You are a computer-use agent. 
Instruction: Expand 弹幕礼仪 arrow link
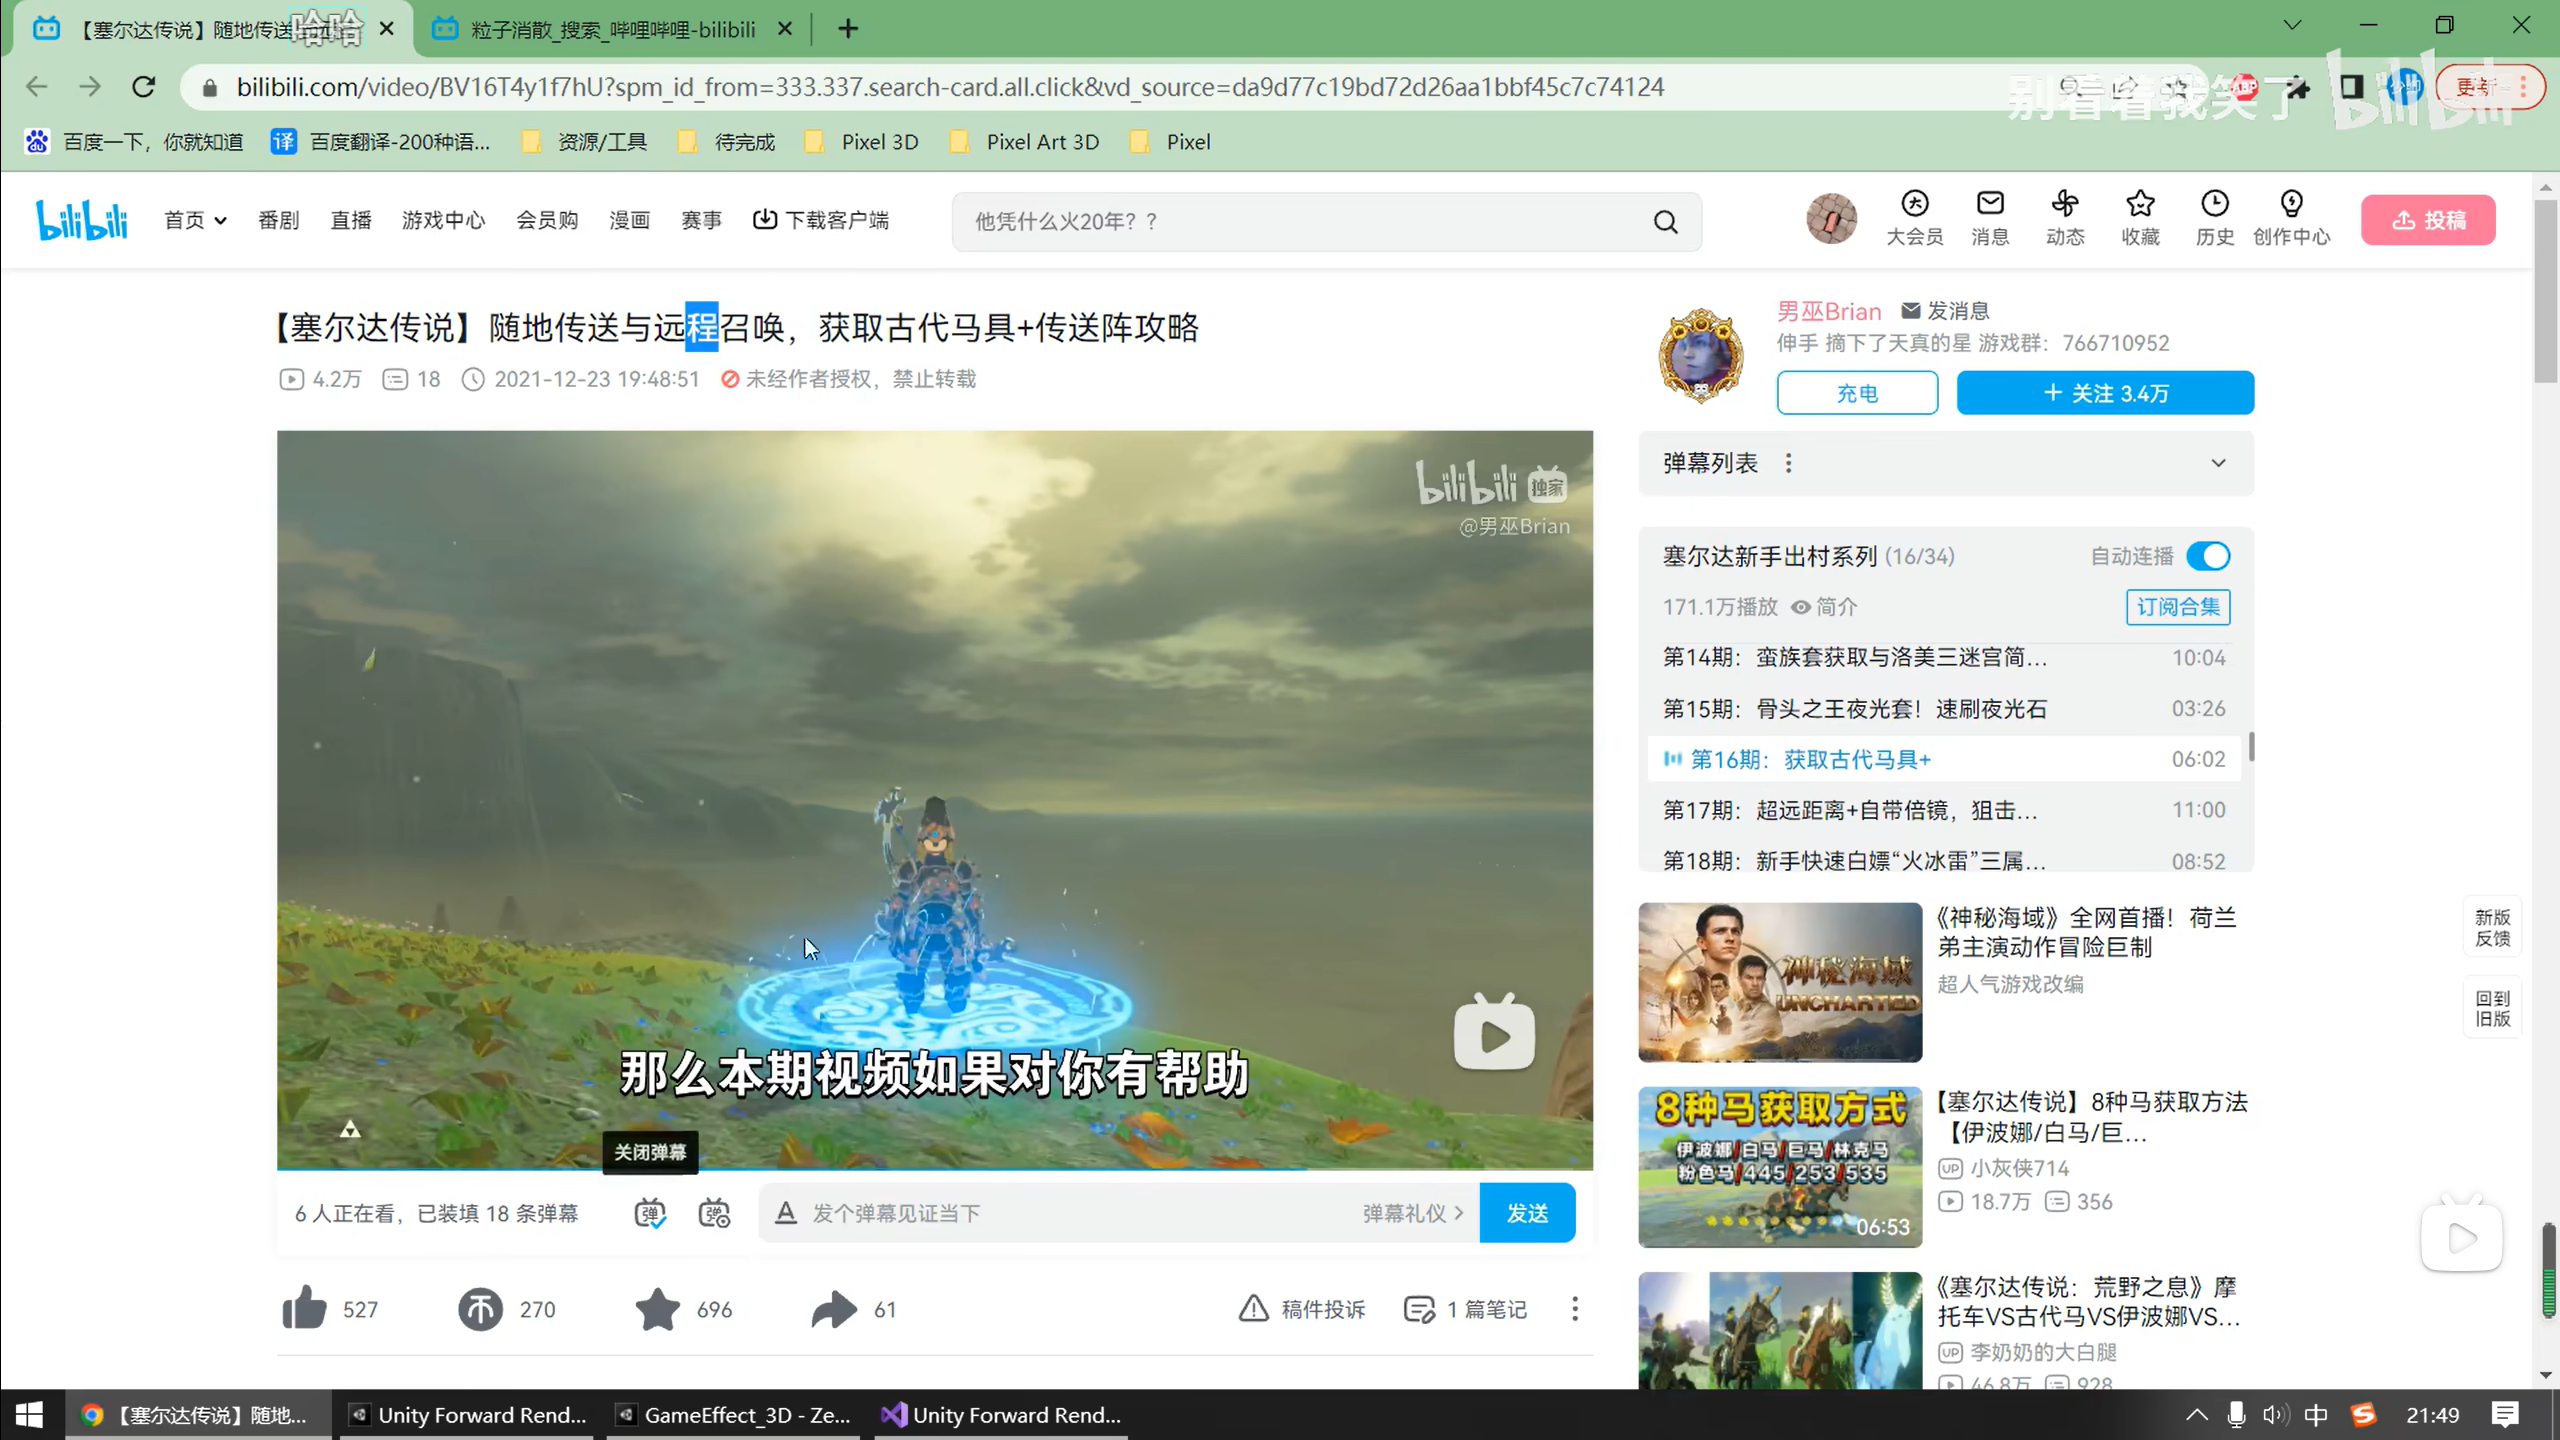1413,1213
